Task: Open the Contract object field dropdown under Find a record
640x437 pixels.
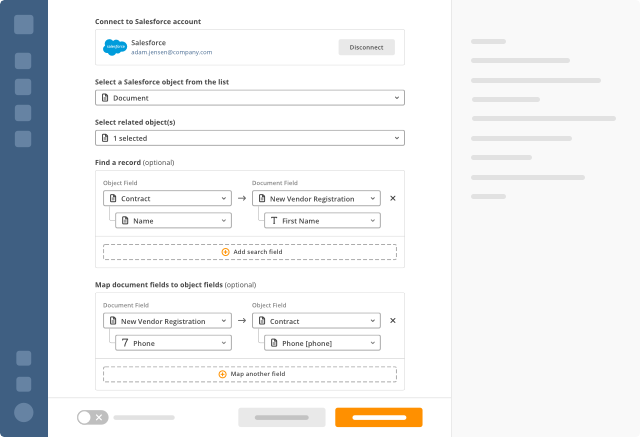Action: [x=167, y=198]
